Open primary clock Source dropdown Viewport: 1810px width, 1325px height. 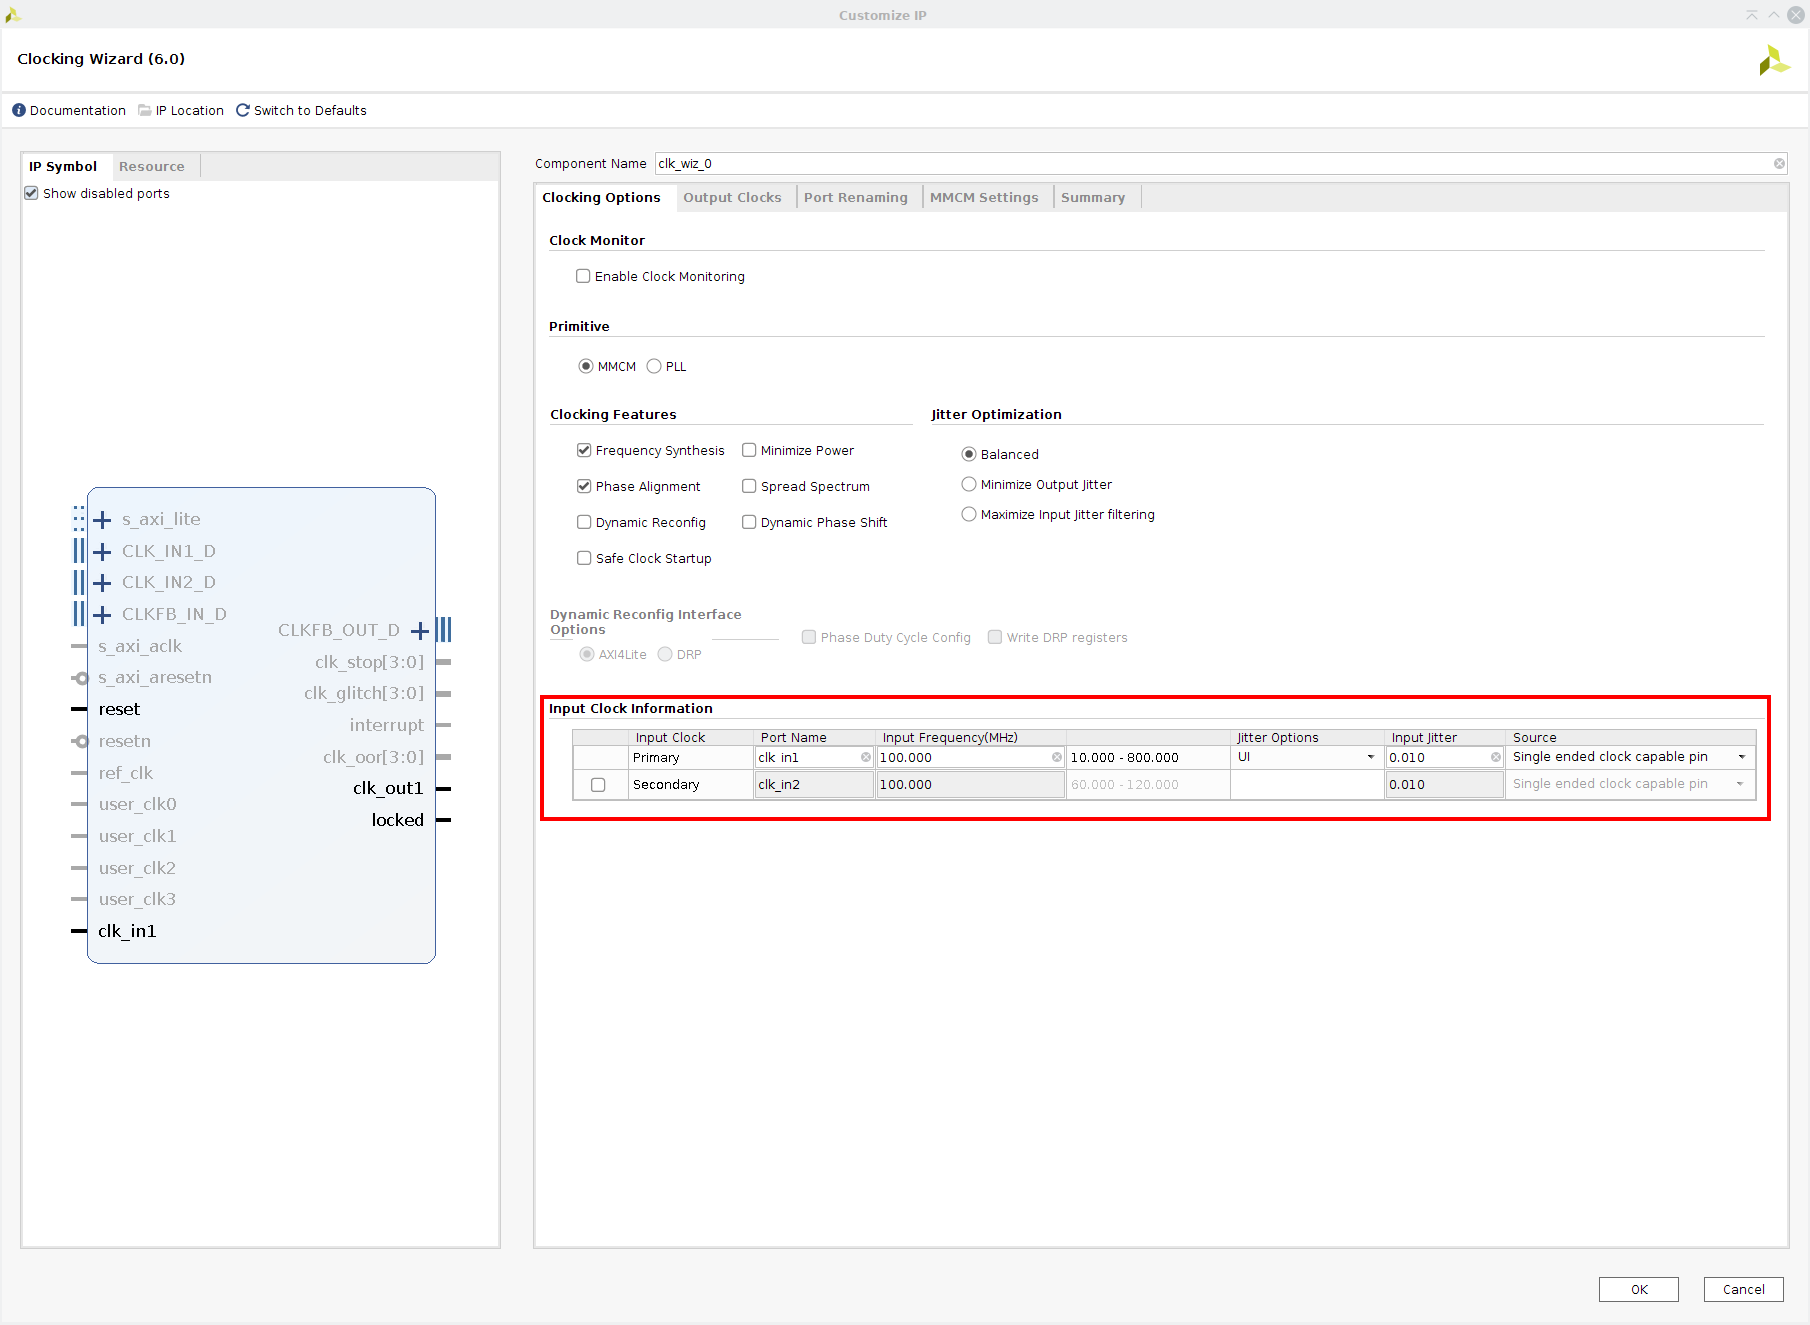1741,758
